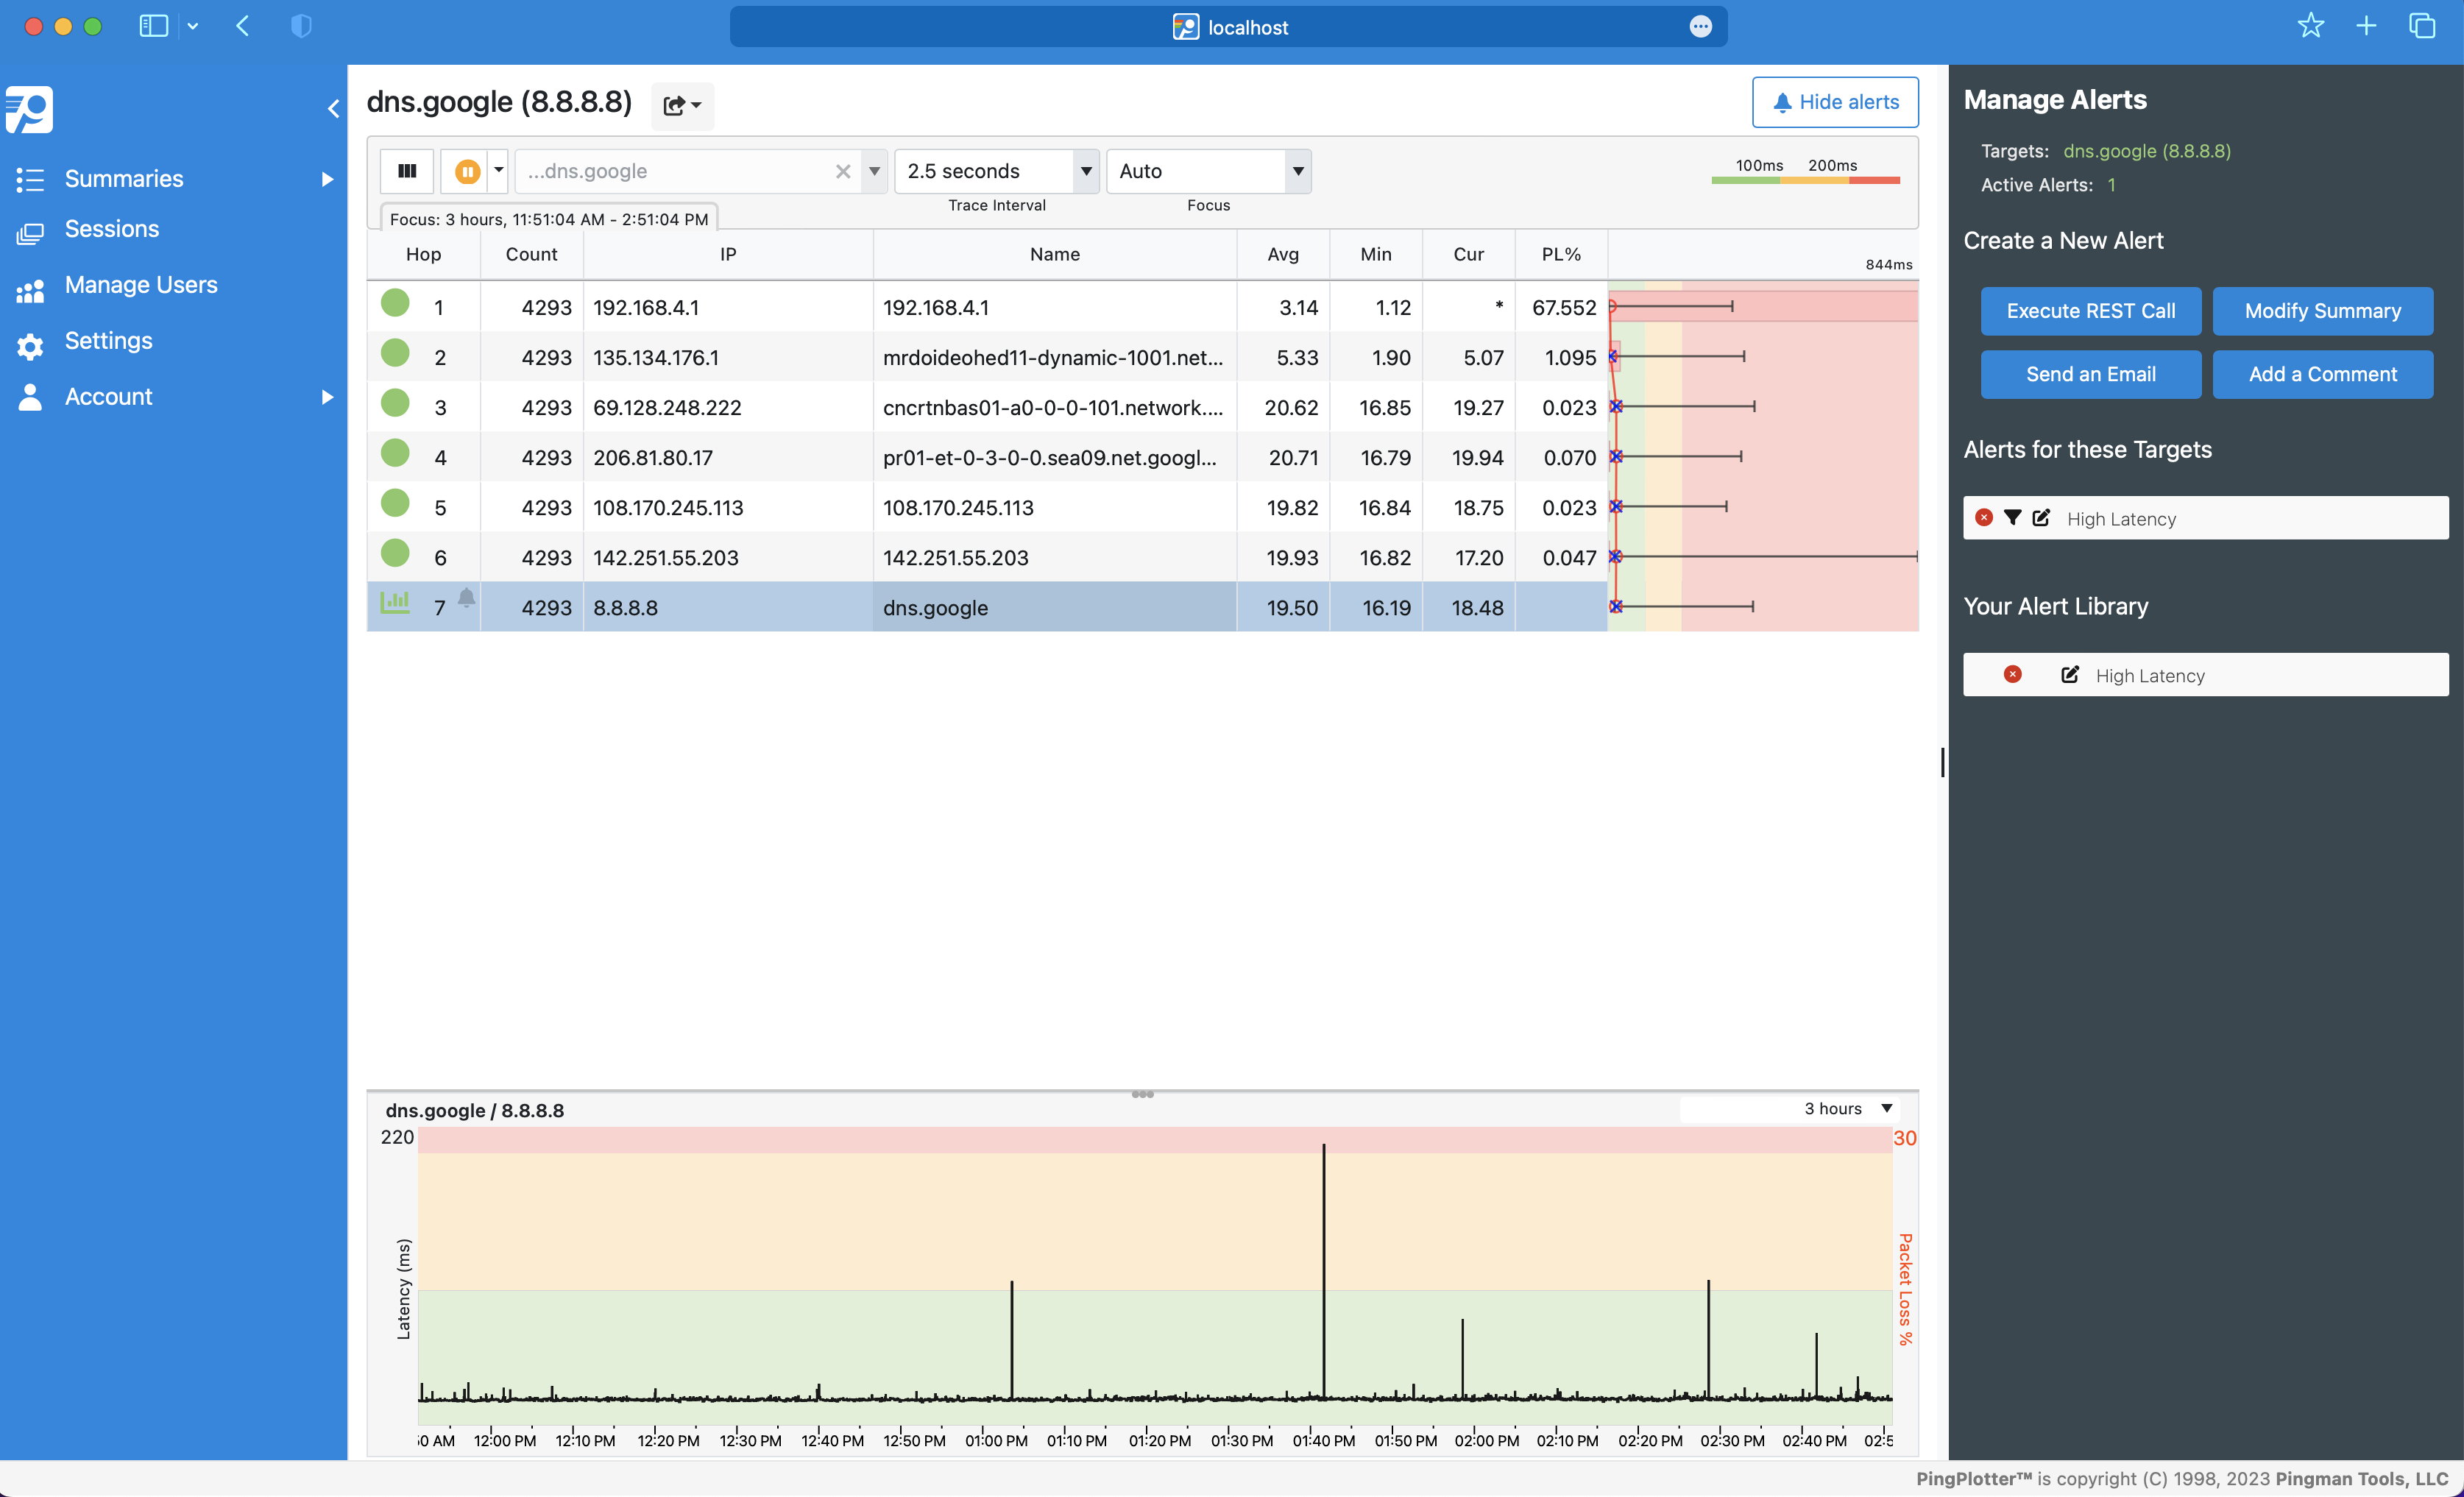Click the alert bell icon on hop 7
The image size is (2464, 1497).
pos(466,598)
